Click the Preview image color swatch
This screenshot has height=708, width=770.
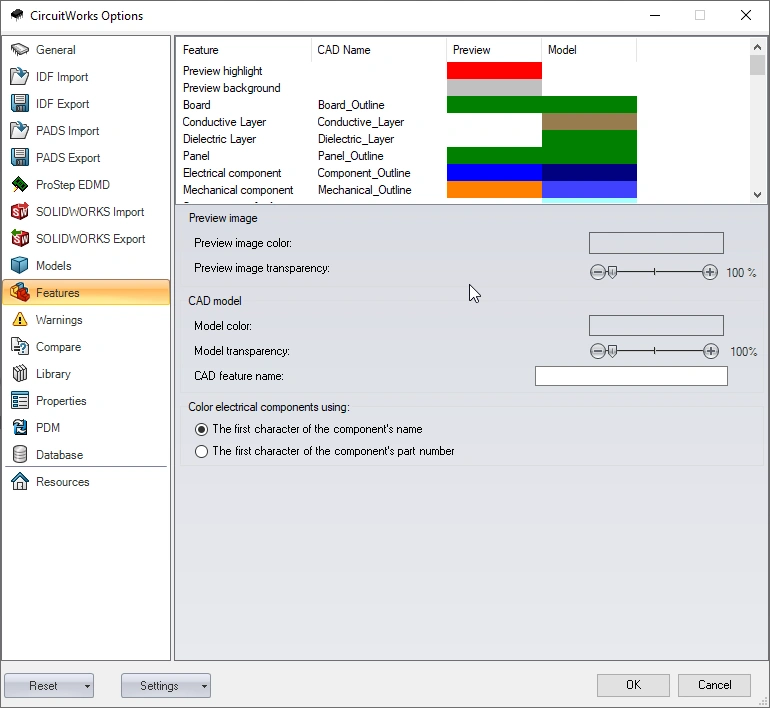pyautogui.click(x=656, y=243)
